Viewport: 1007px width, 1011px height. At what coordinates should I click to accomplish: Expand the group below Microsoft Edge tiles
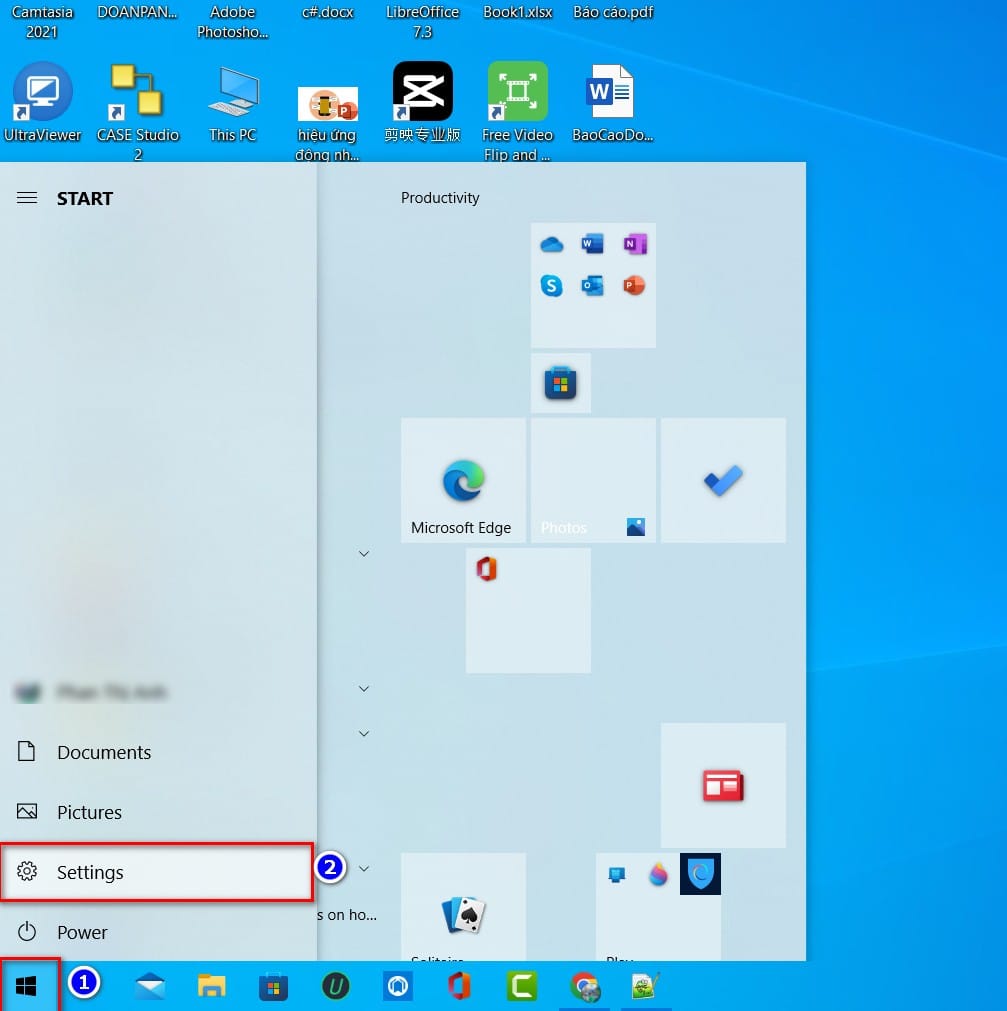(363, 553)
